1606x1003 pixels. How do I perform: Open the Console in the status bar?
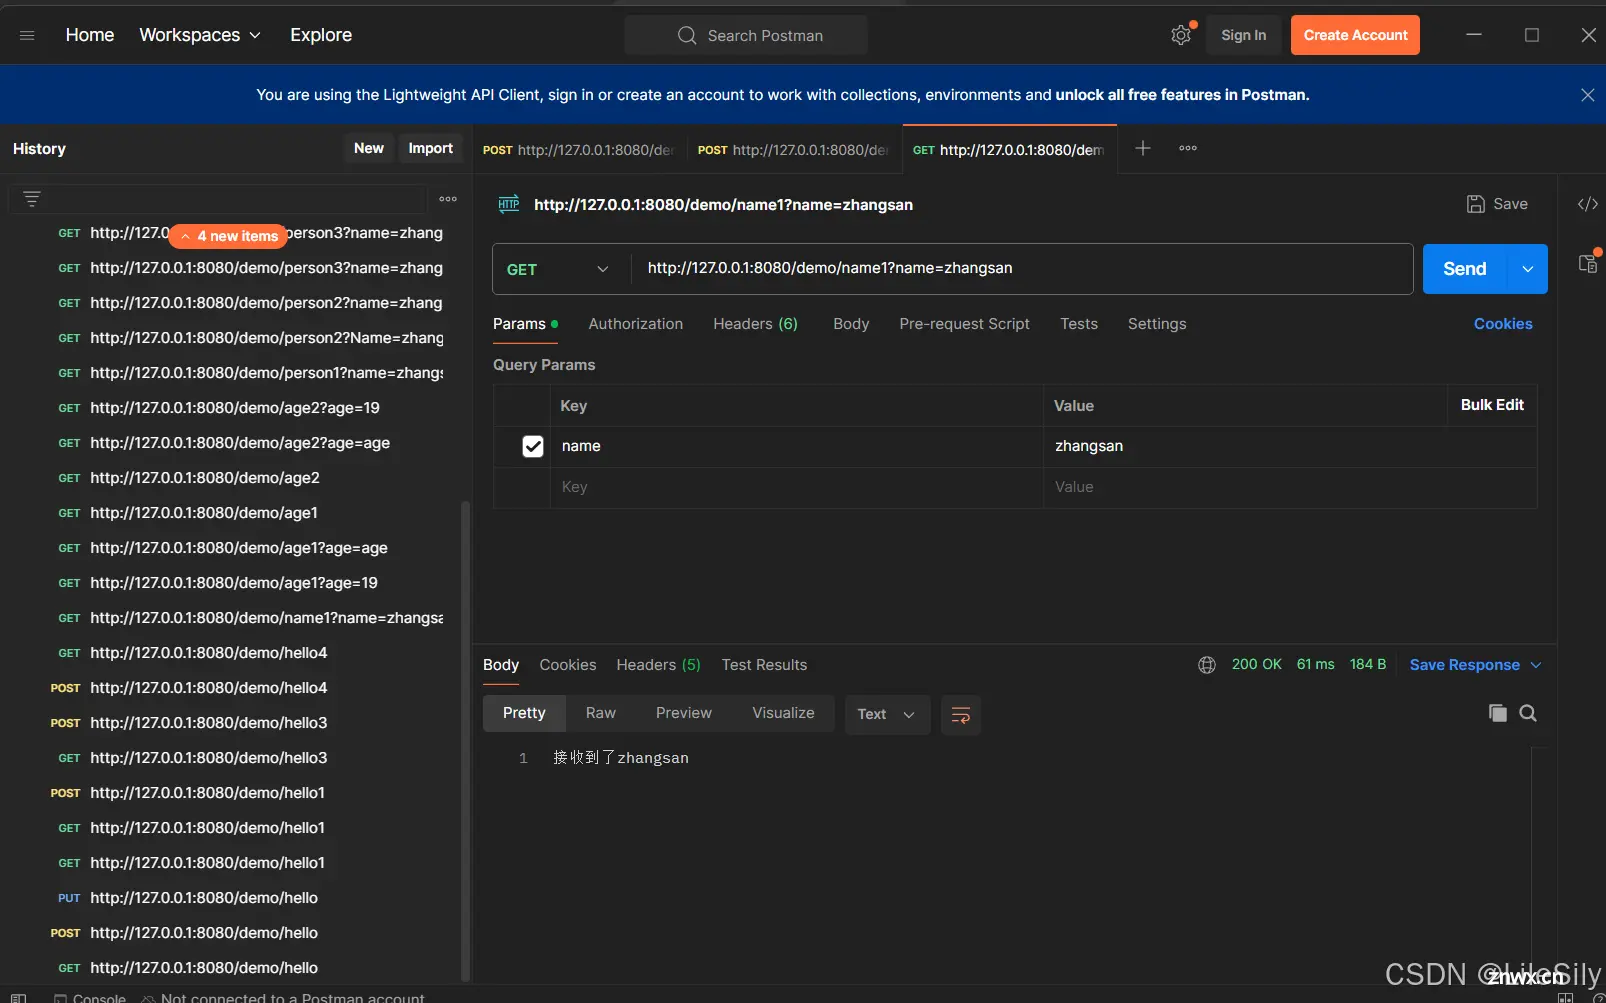pos(90,997)
